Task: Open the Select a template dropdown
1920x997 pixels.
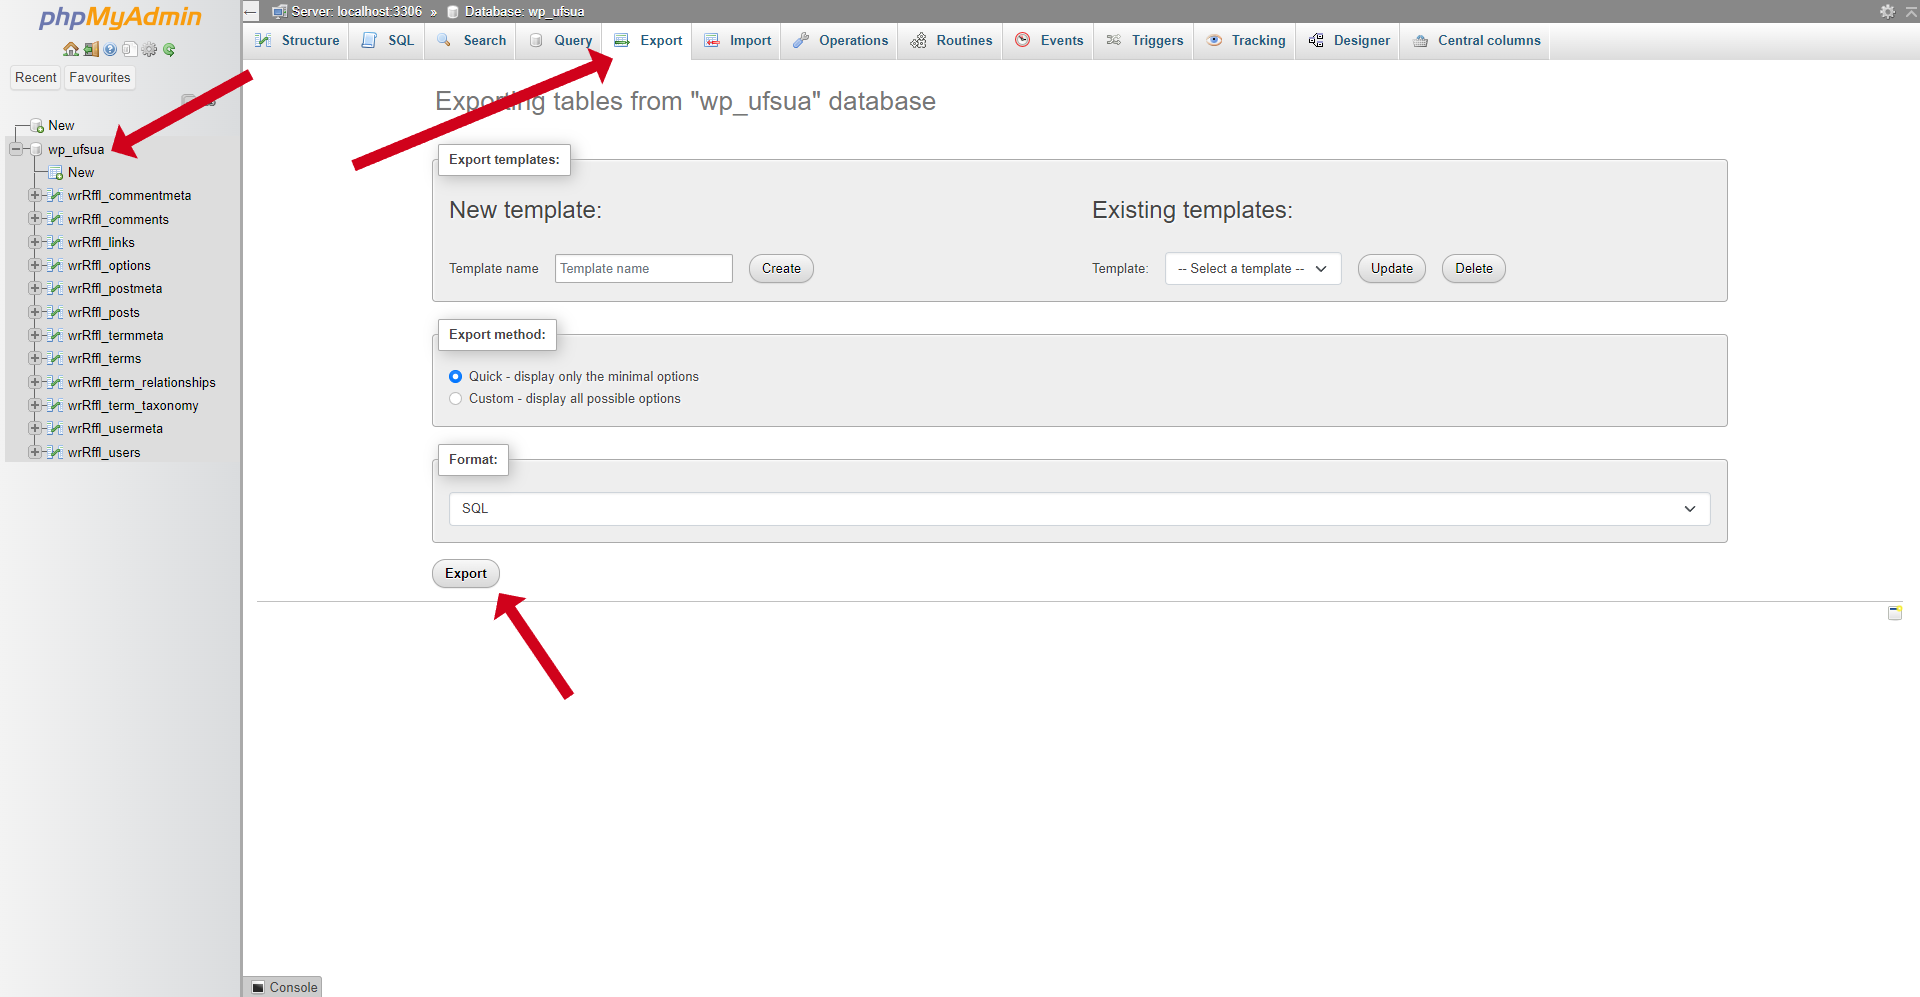Action: click(1252, 269)
